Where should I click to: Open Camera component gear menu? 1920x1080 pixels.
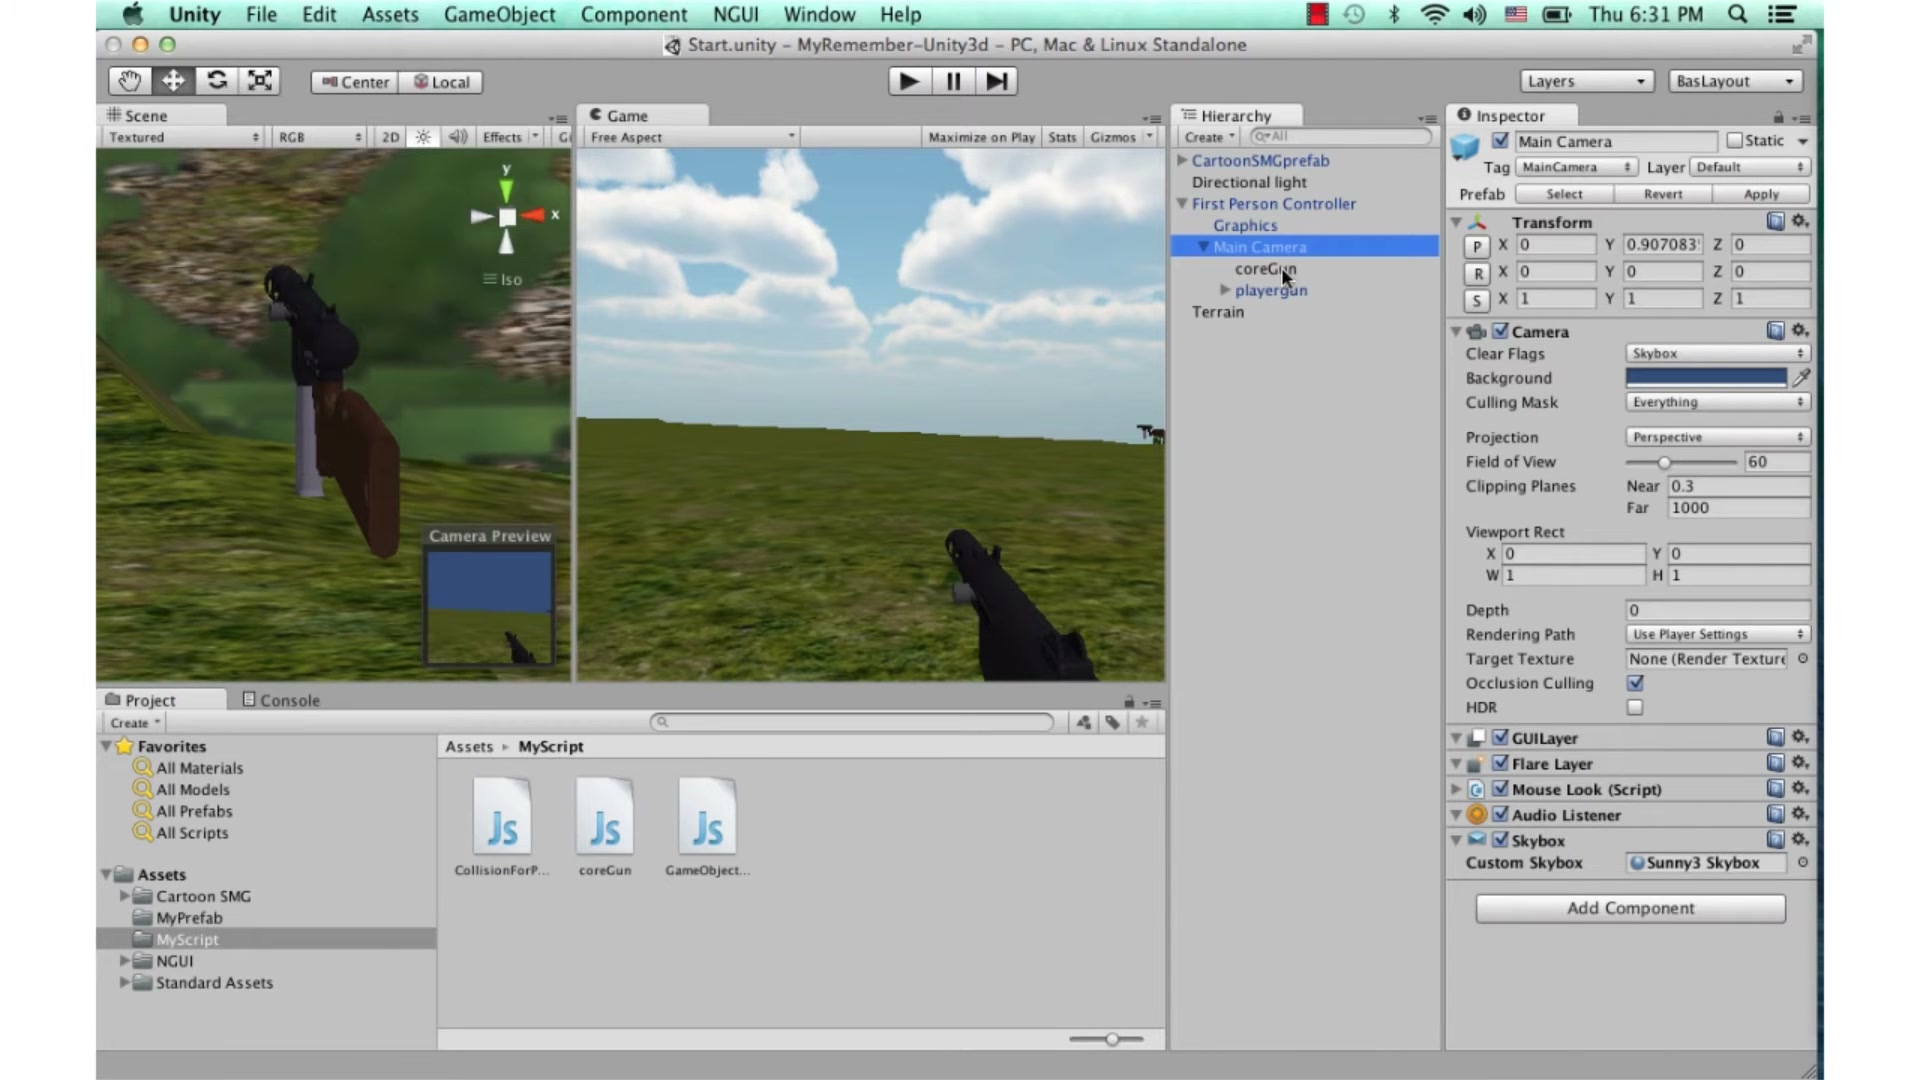pyautogui.click(x=1800, y=330)
